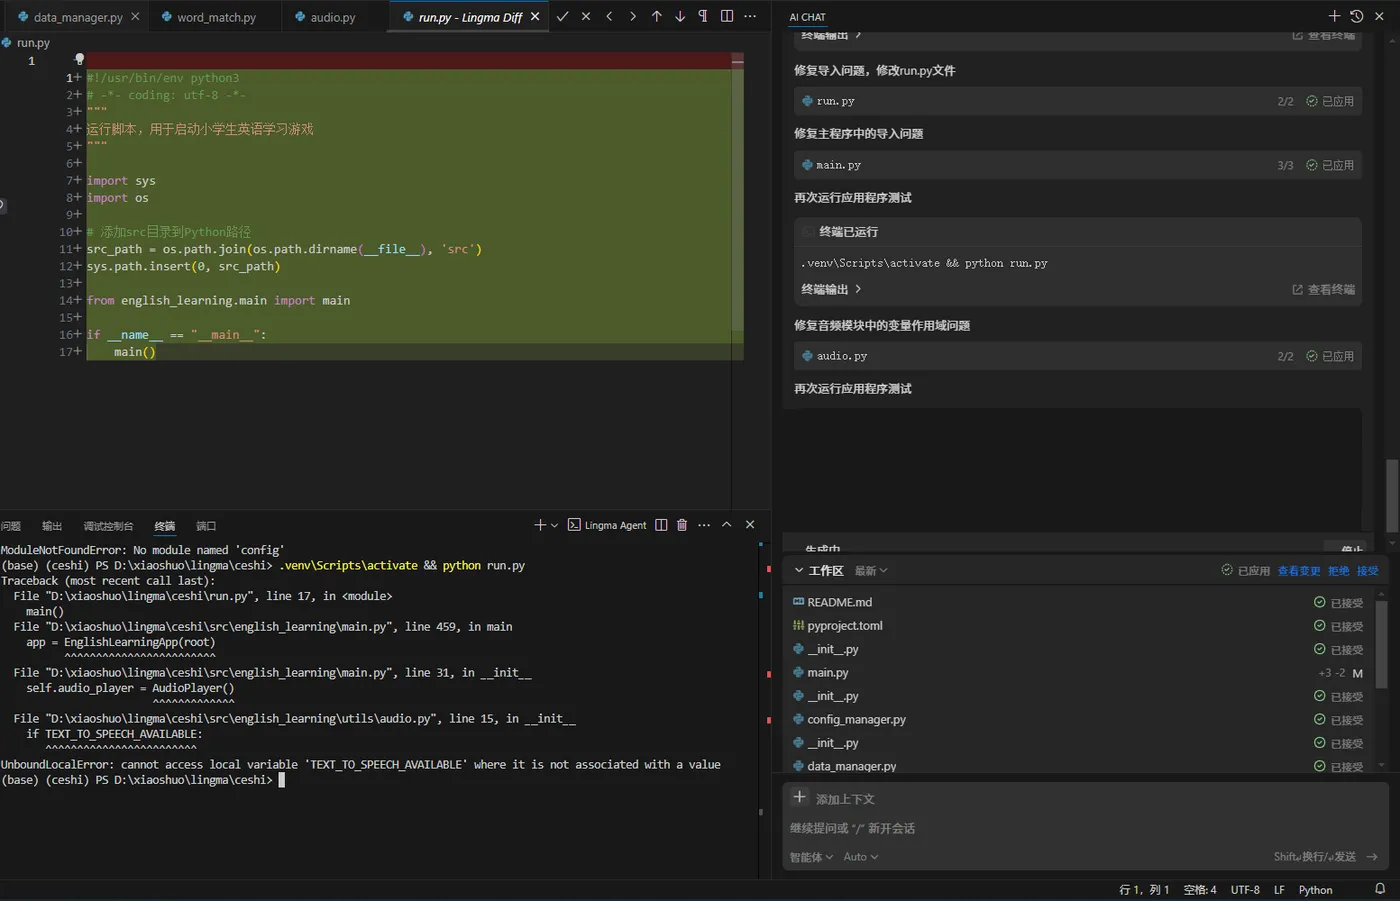Select the Lingma Agent terminal
This screenshot has width=1400, height=901.
point(607,525)
